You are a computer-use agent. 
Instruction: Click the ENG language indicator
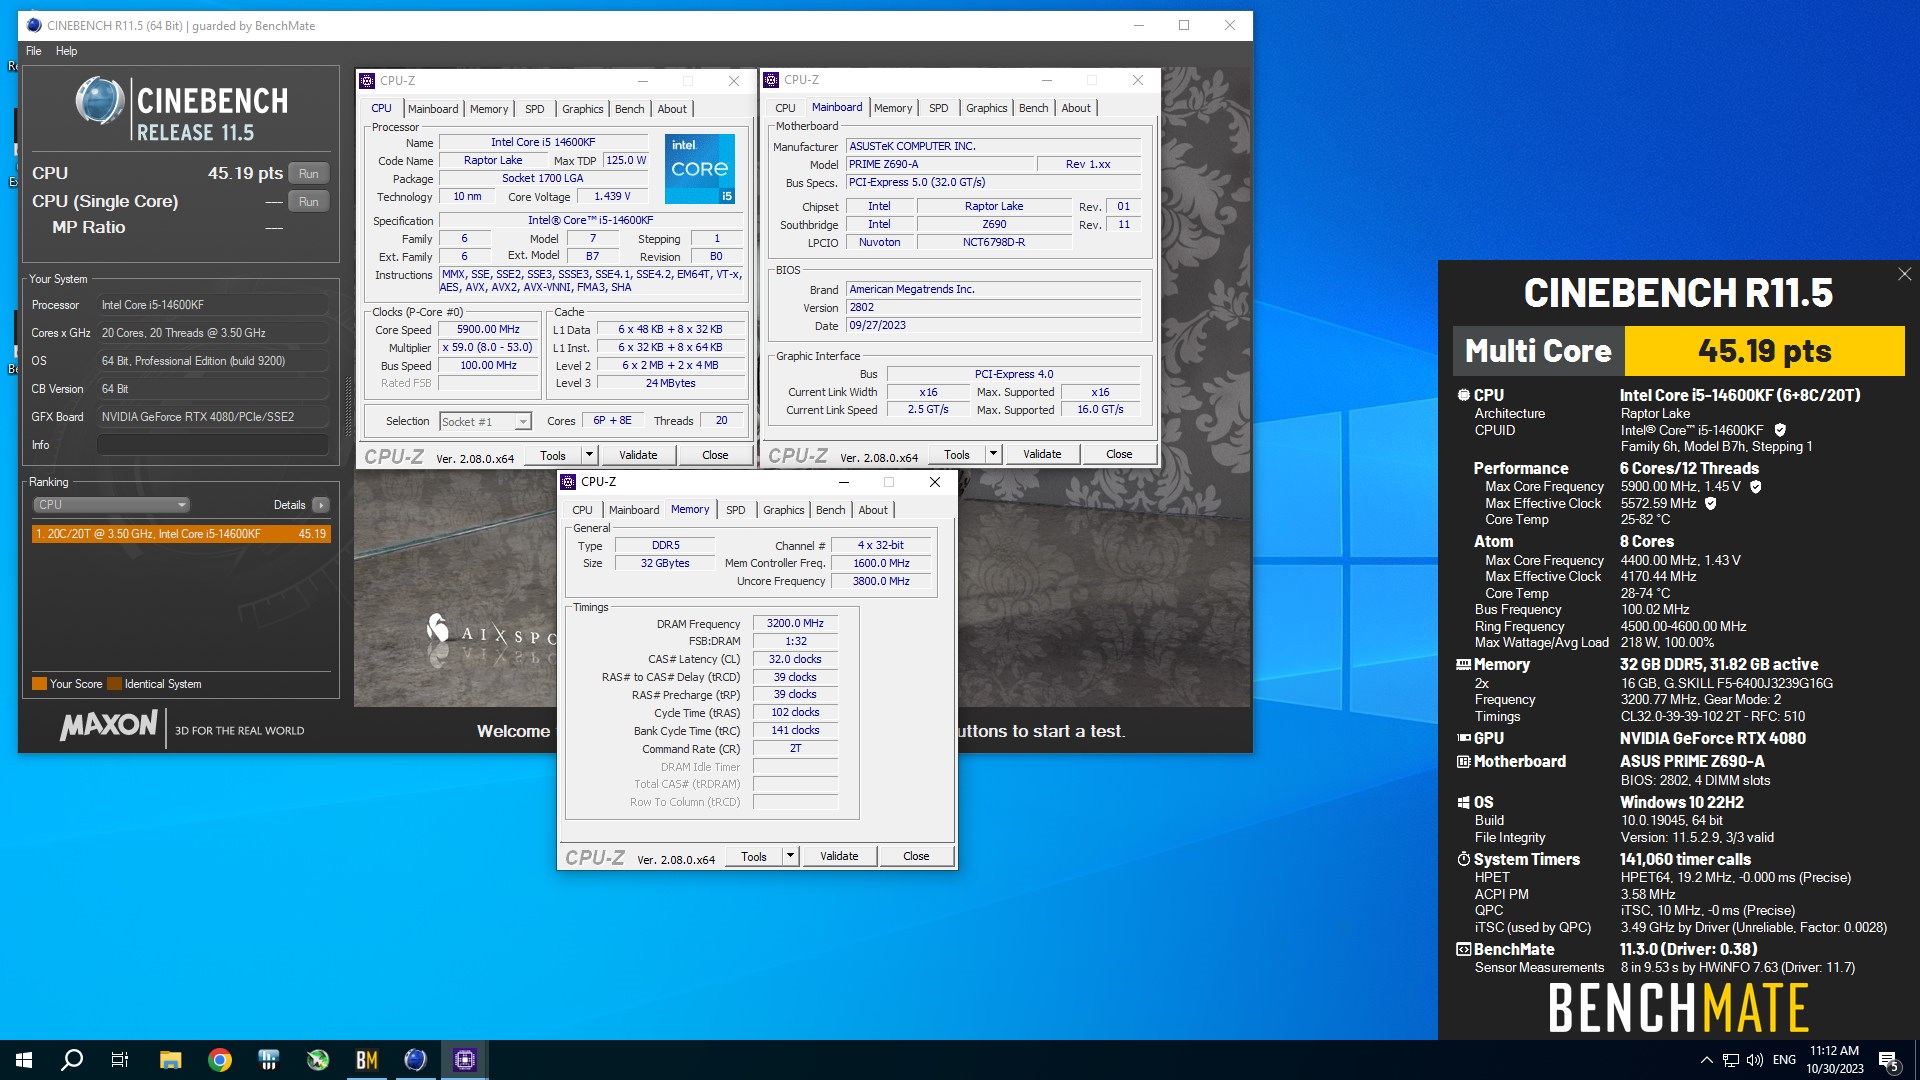(x=1784, y=1060)
